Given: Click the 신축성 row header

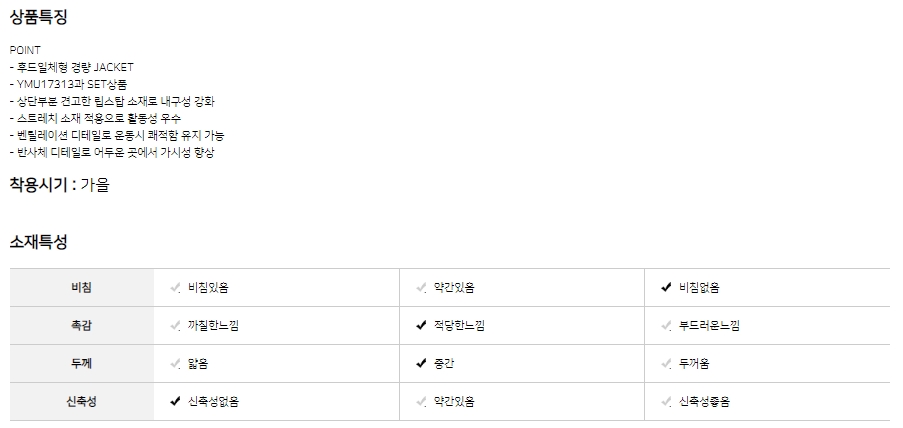Looking at the screenshot, I should point(82,402).
